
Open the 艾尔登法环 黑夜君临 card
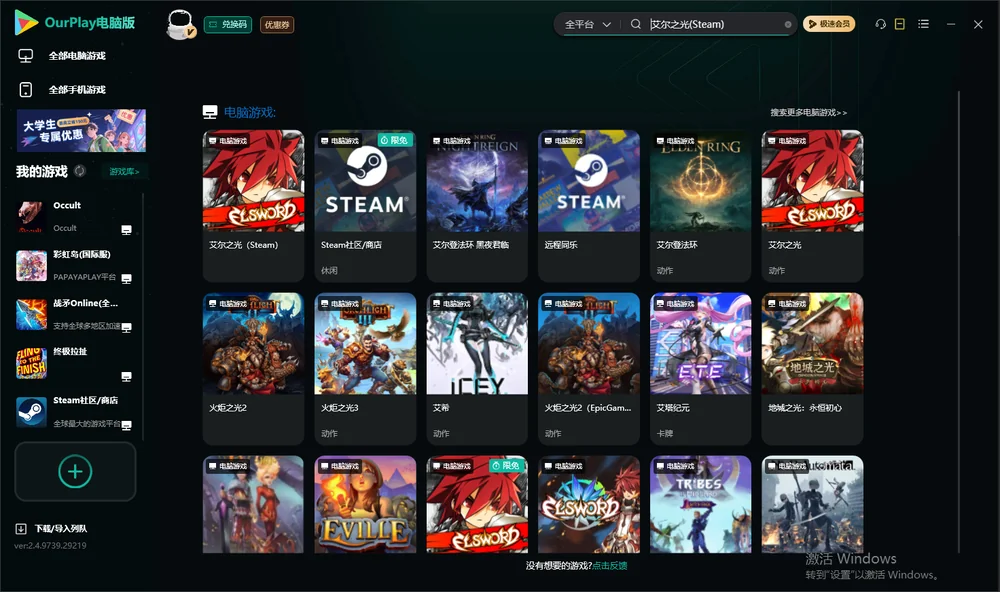(477, 205)
